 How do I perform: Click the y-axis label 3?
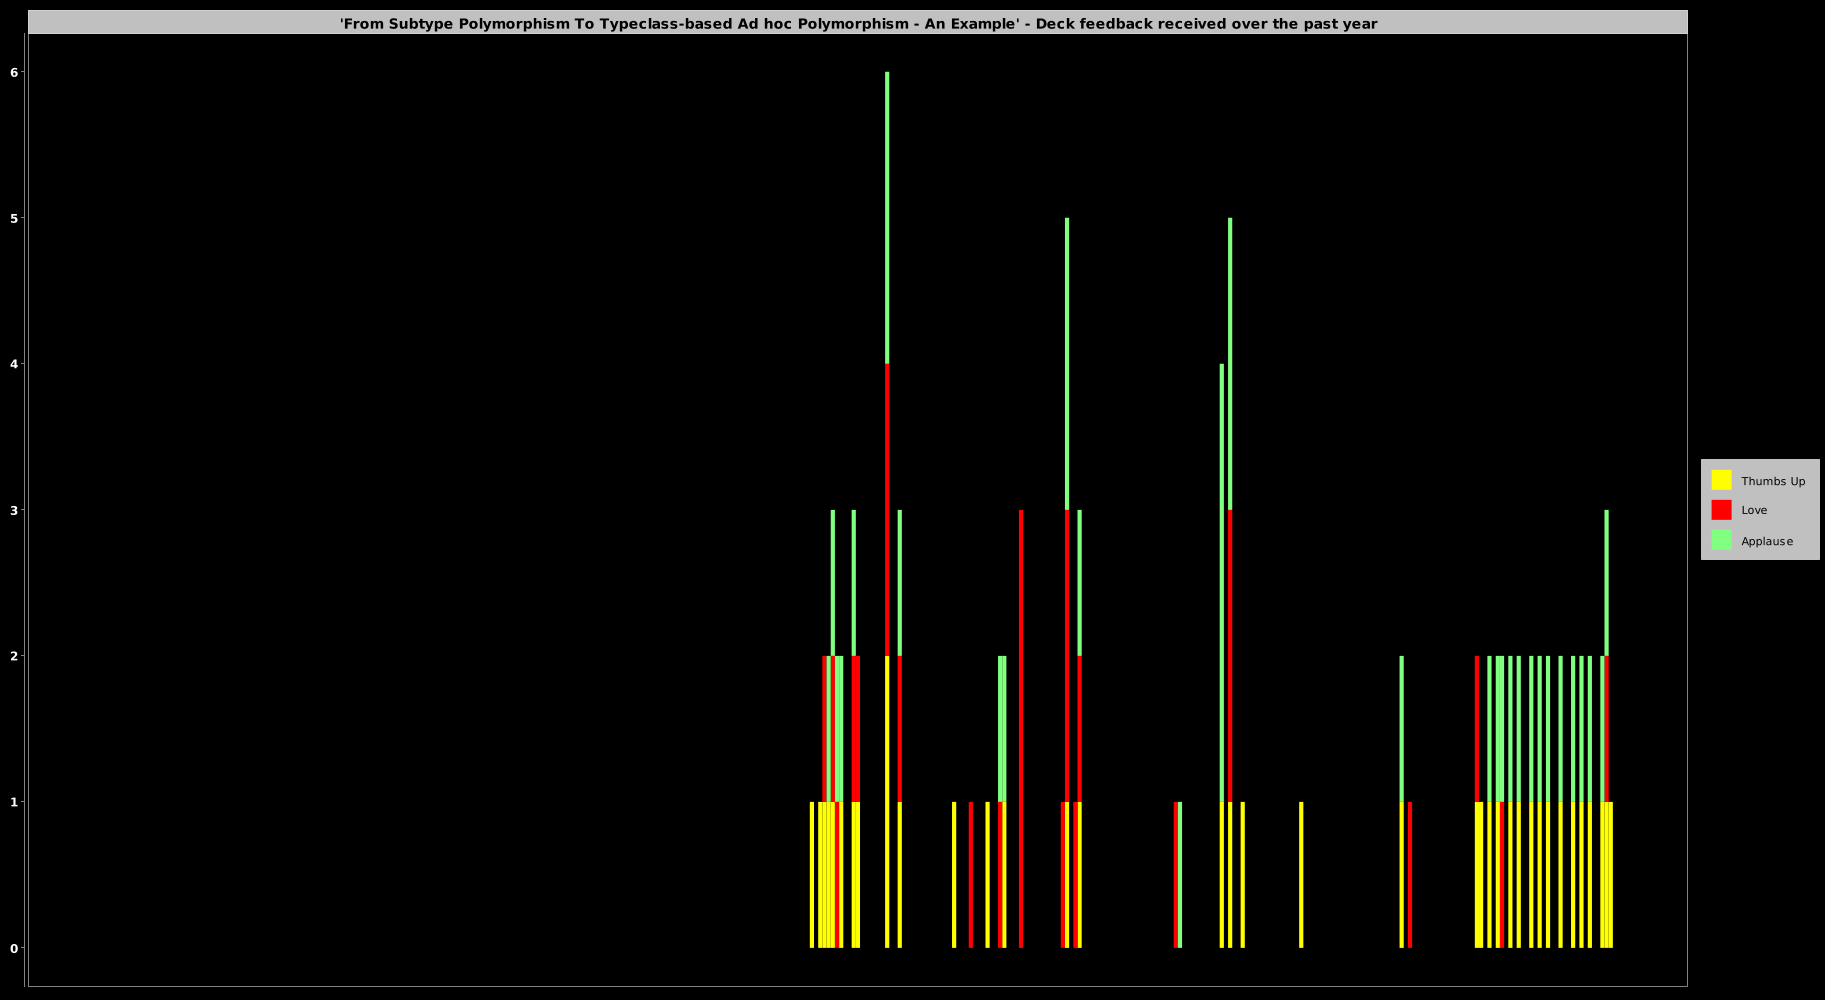[x=15, y=510]
